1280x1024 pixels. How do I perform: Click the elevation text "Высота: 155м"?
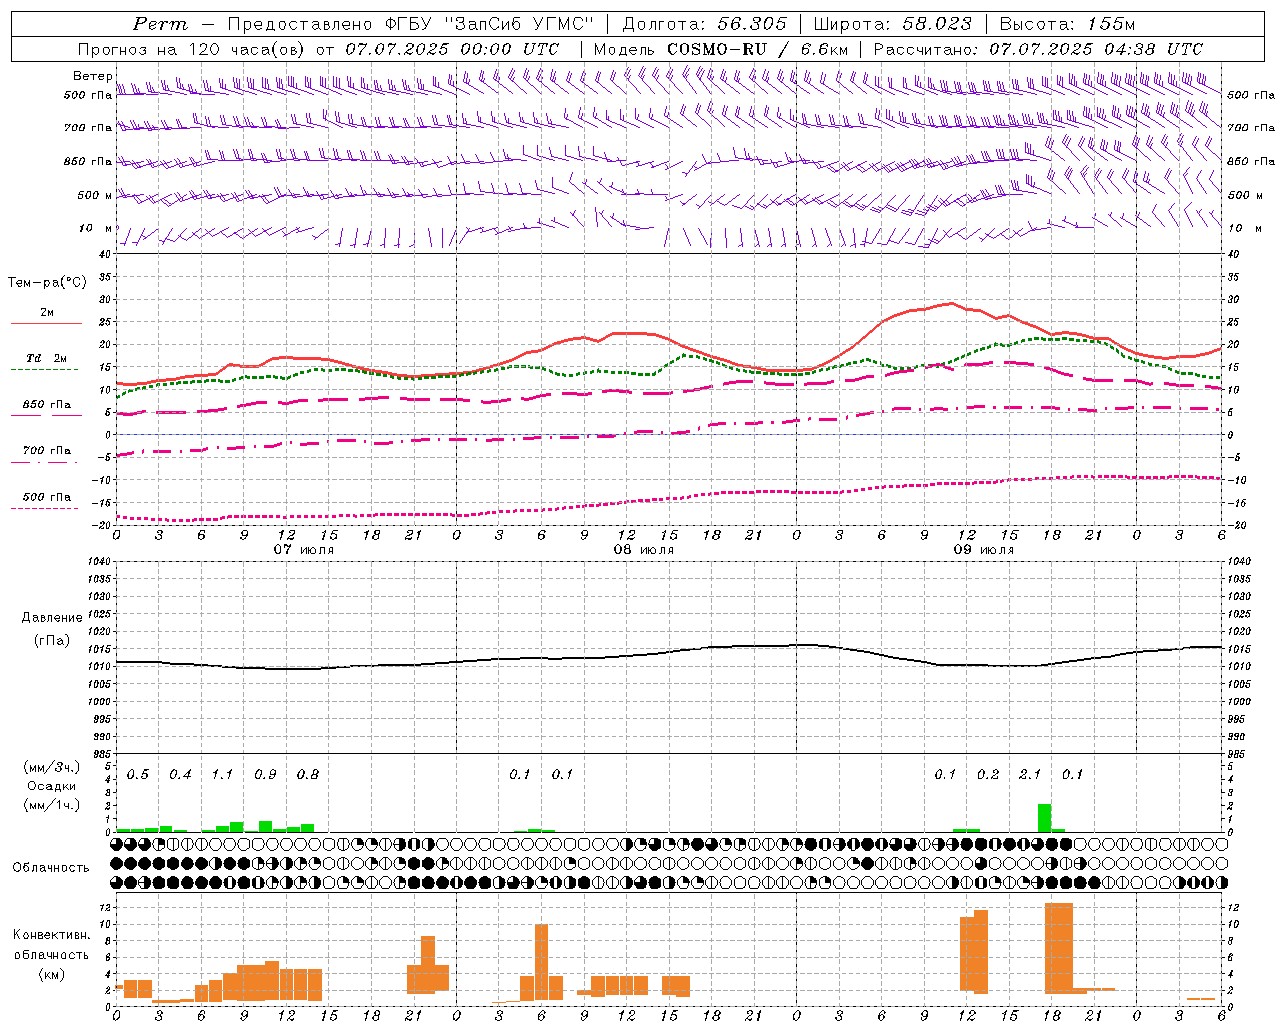point(1068,24)
